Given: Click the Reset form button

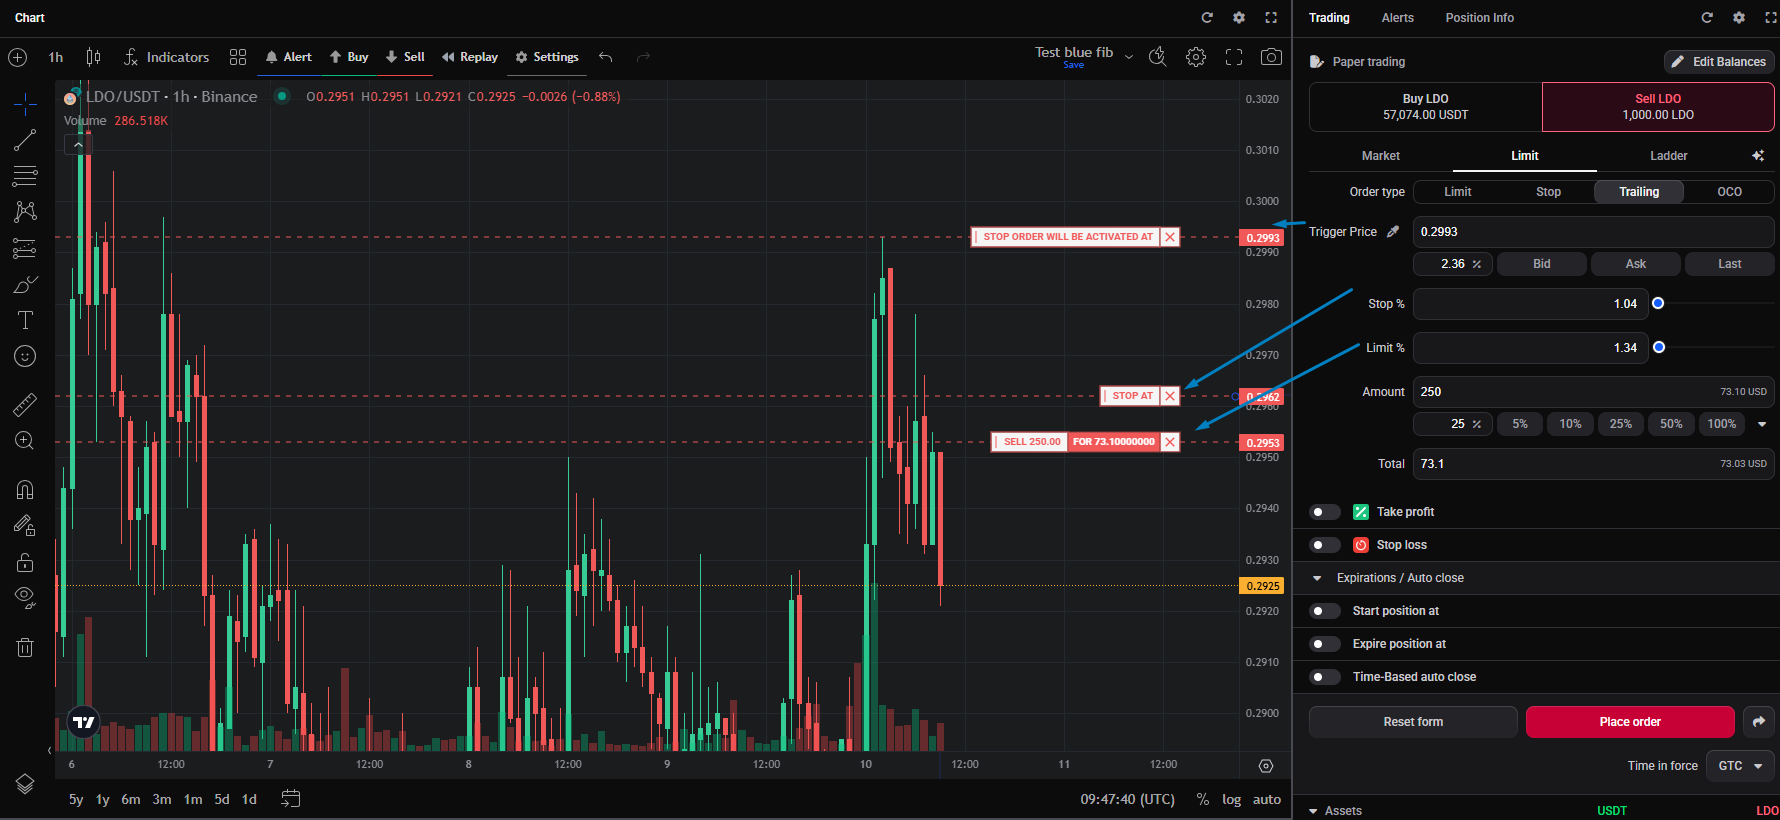Looking at the screenshot, I should pos(1413,722).
